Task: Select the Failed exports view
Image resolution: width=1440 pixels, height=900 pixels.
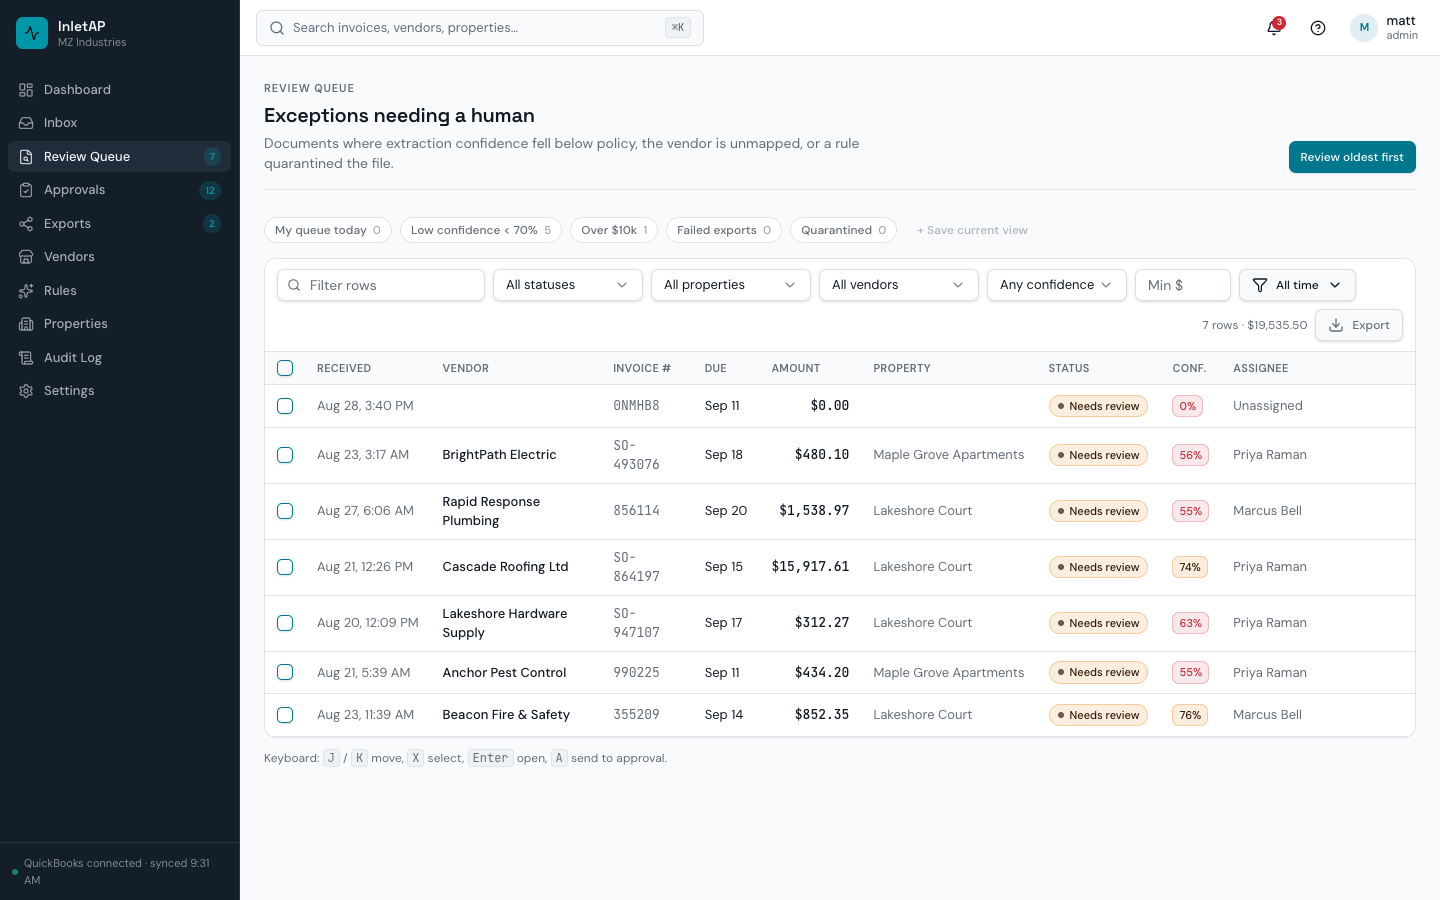Action: 724,230
